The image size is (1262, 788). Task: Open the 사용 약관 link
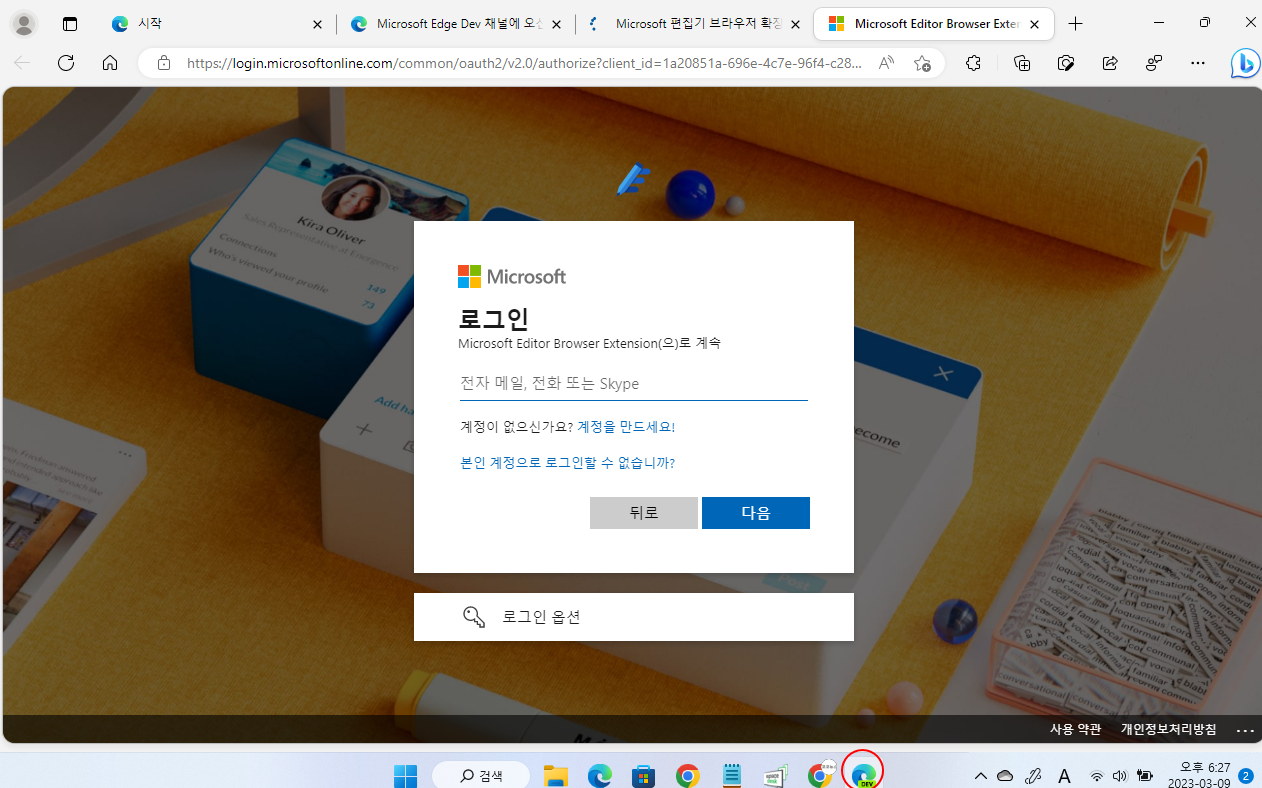1075,730
